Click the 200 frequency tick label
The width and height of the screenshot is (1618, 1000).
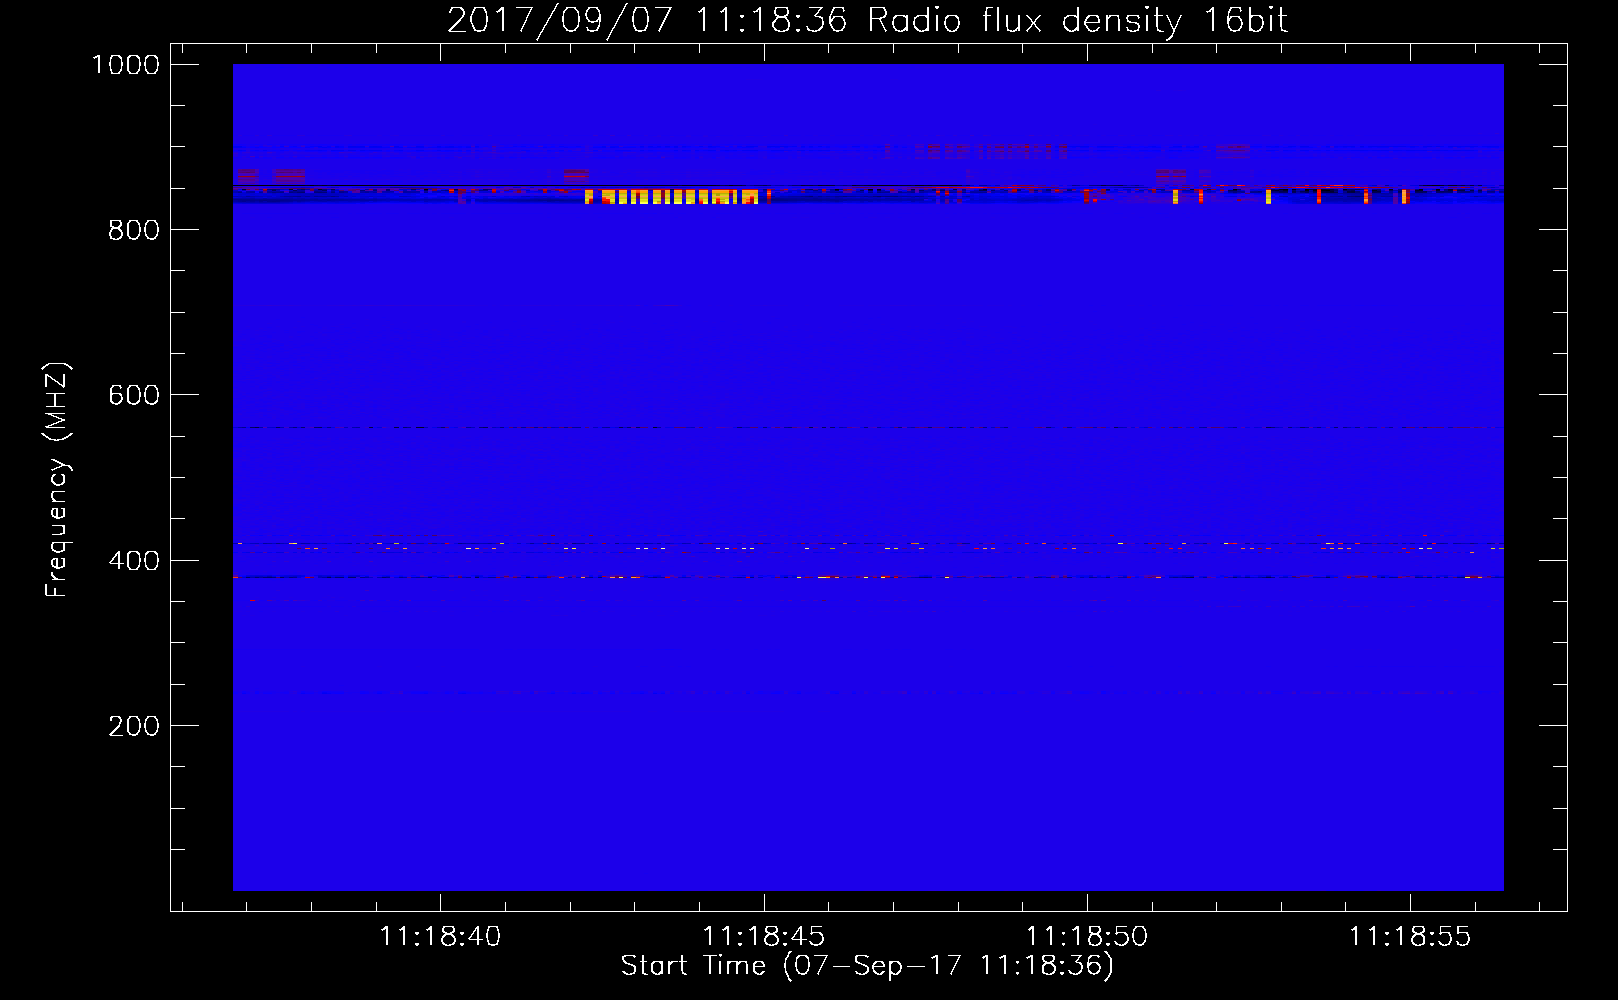click(134, 726)
